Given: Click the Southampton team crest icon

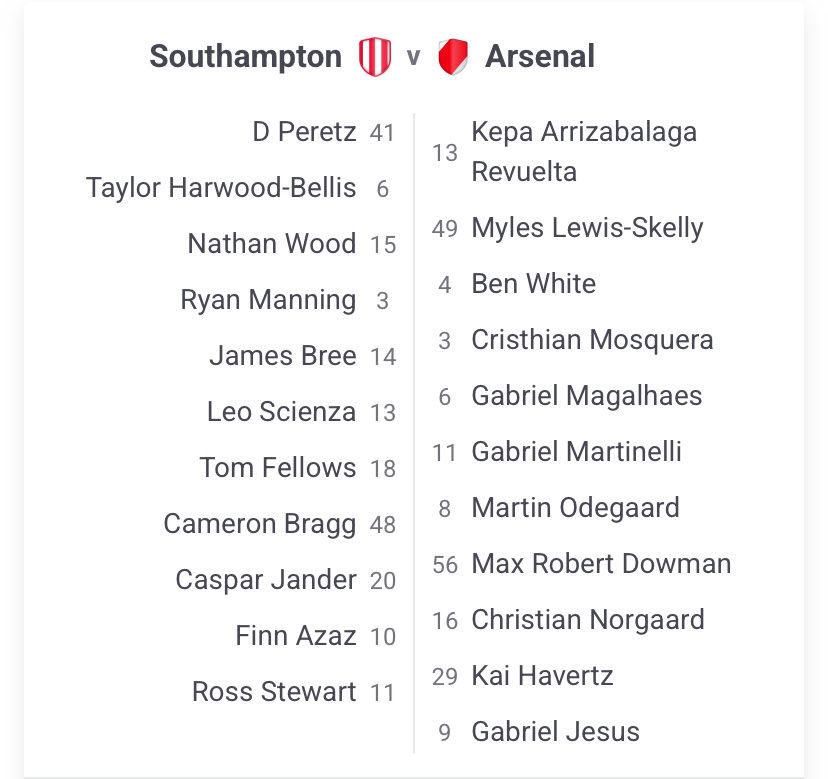Looking at the screenshot, I should click(x=375, y=57).
